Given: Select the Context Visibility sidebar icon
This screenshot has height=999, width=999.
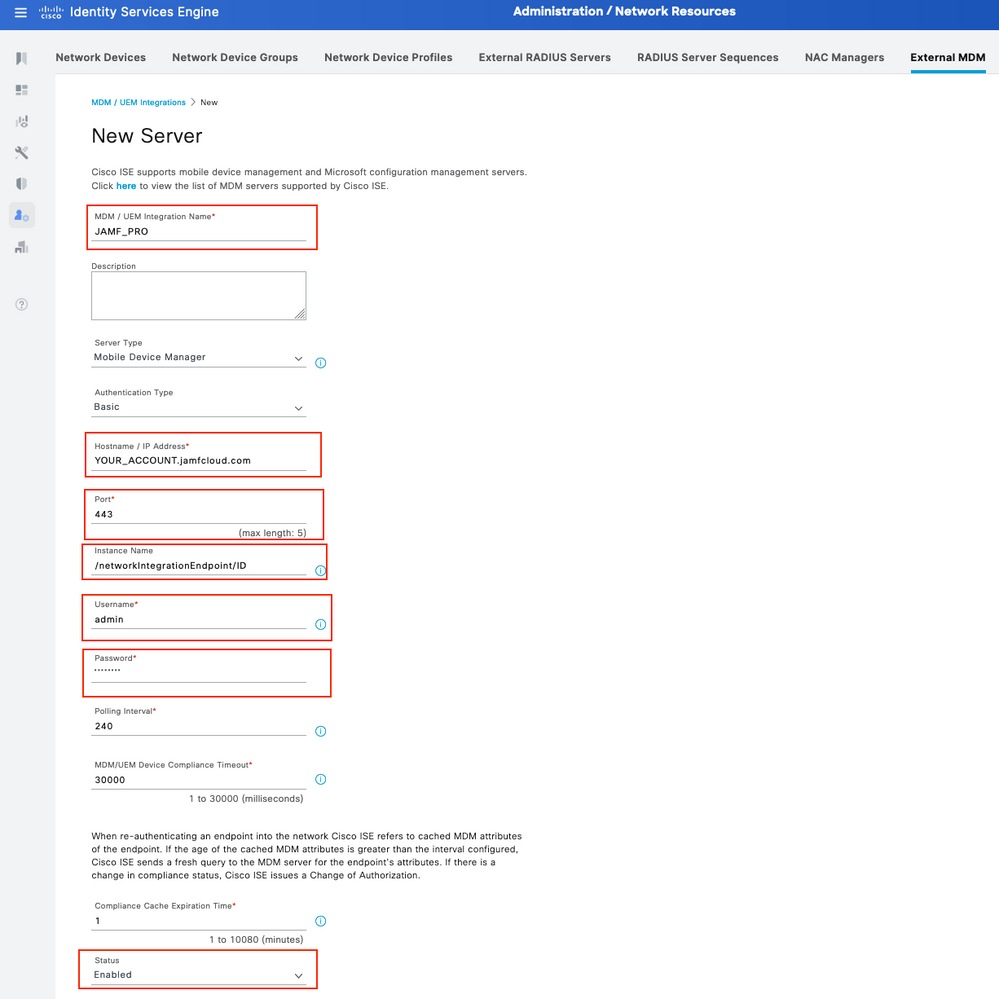Looking at the screenshot, I should coord(20,121).
